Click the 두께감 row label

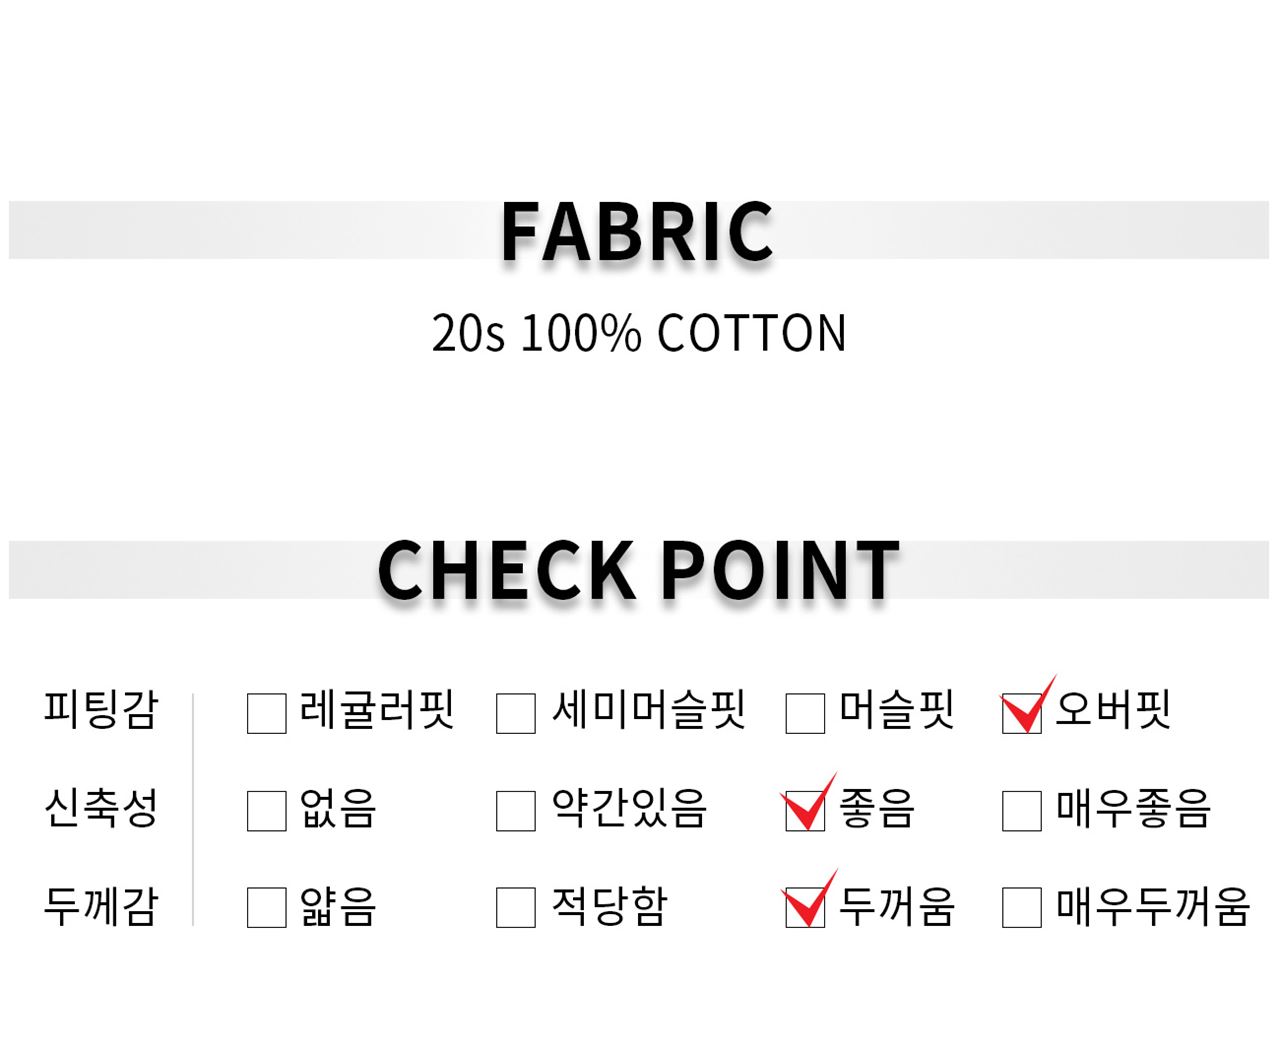(x=101, y=906)
